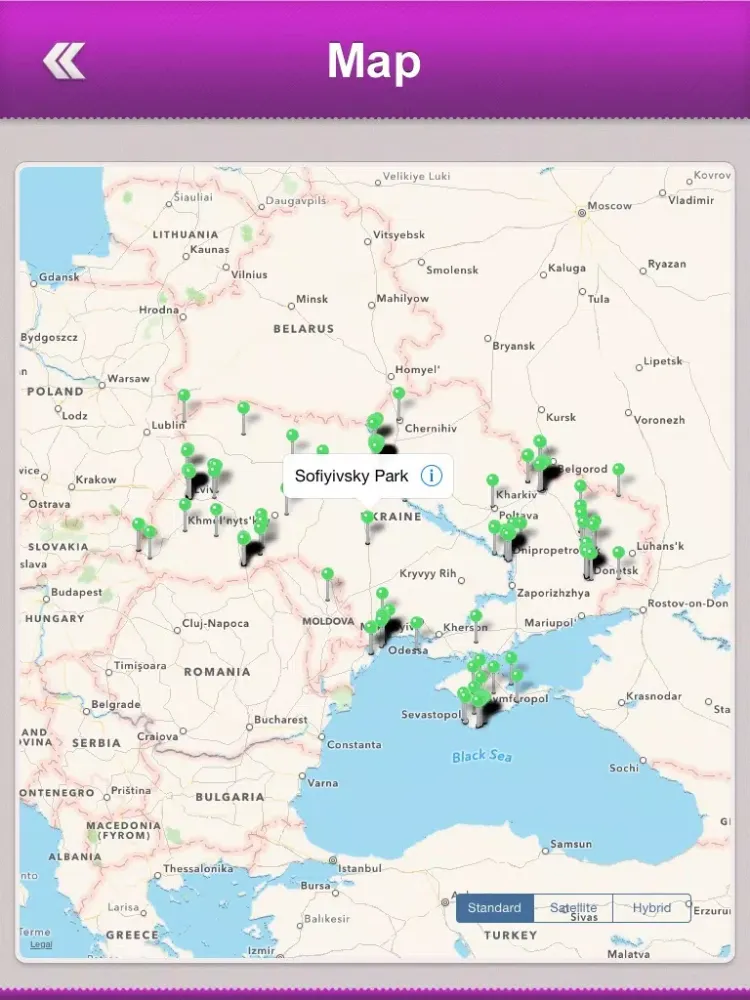The image size is (750, 1000).
Task: Tap the Zaporizhzhya city label
Action: coord(553,592)
